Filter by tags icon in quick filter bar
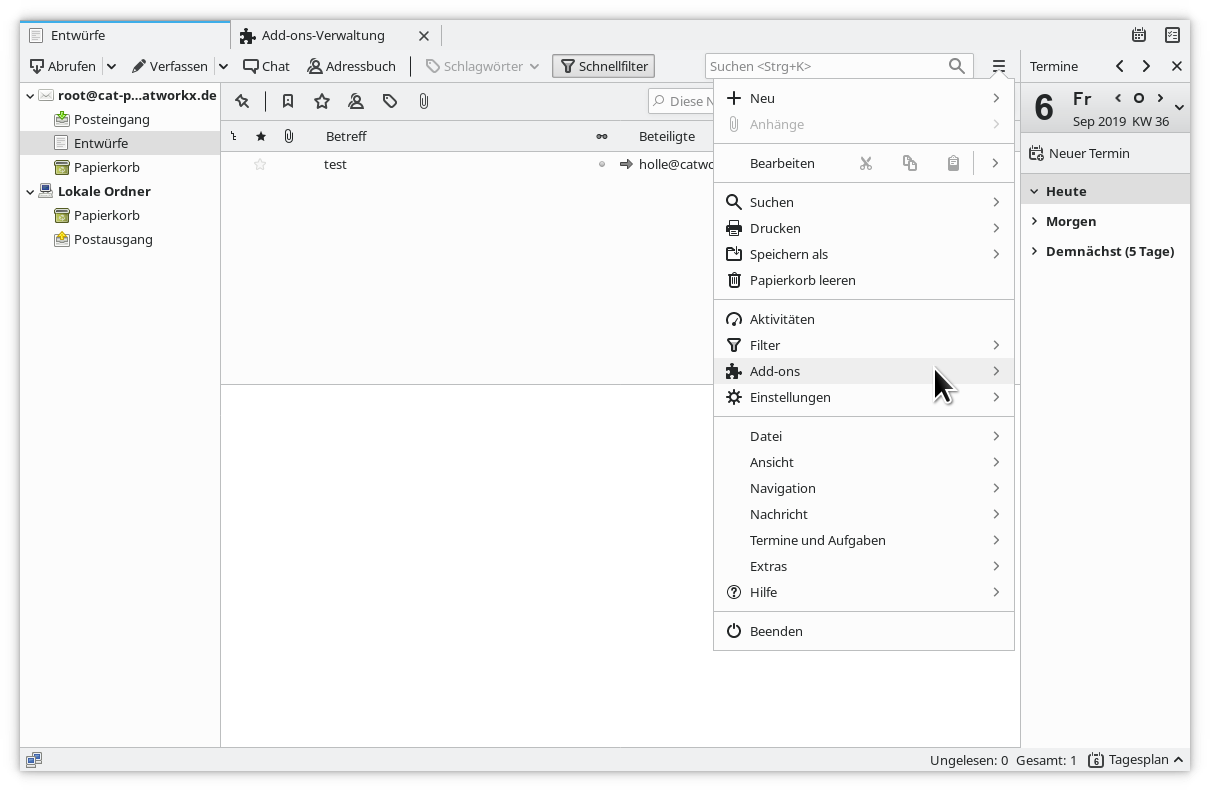This screenshot has width=1210, height=791. 390,101
